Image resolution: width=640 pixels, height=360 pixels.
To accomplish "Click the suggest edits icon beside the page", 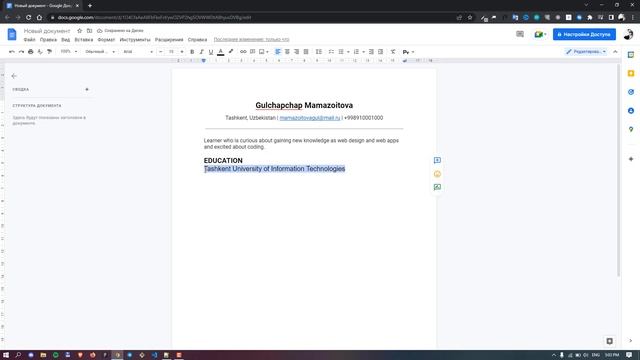I will [437, 187].
